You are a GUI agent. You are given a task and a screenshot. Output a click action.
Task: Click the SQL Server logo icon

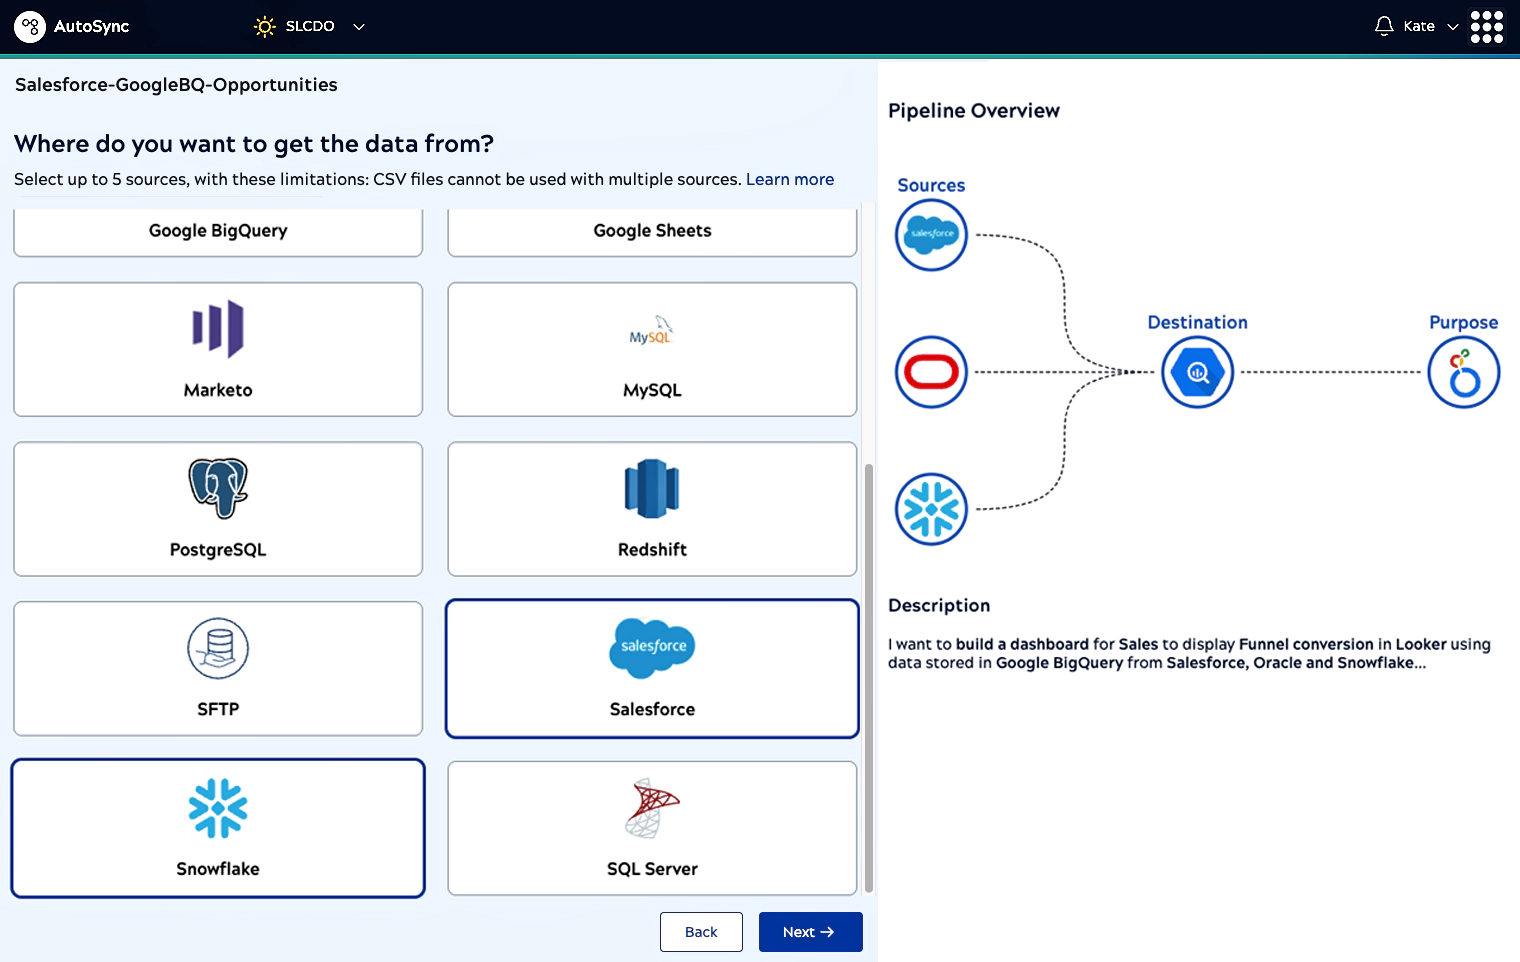pos(652,808)
